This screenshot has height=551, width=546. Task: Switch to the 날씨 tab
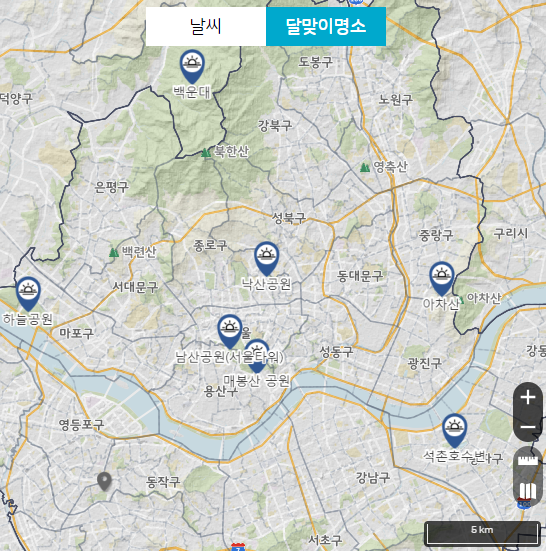206,26
